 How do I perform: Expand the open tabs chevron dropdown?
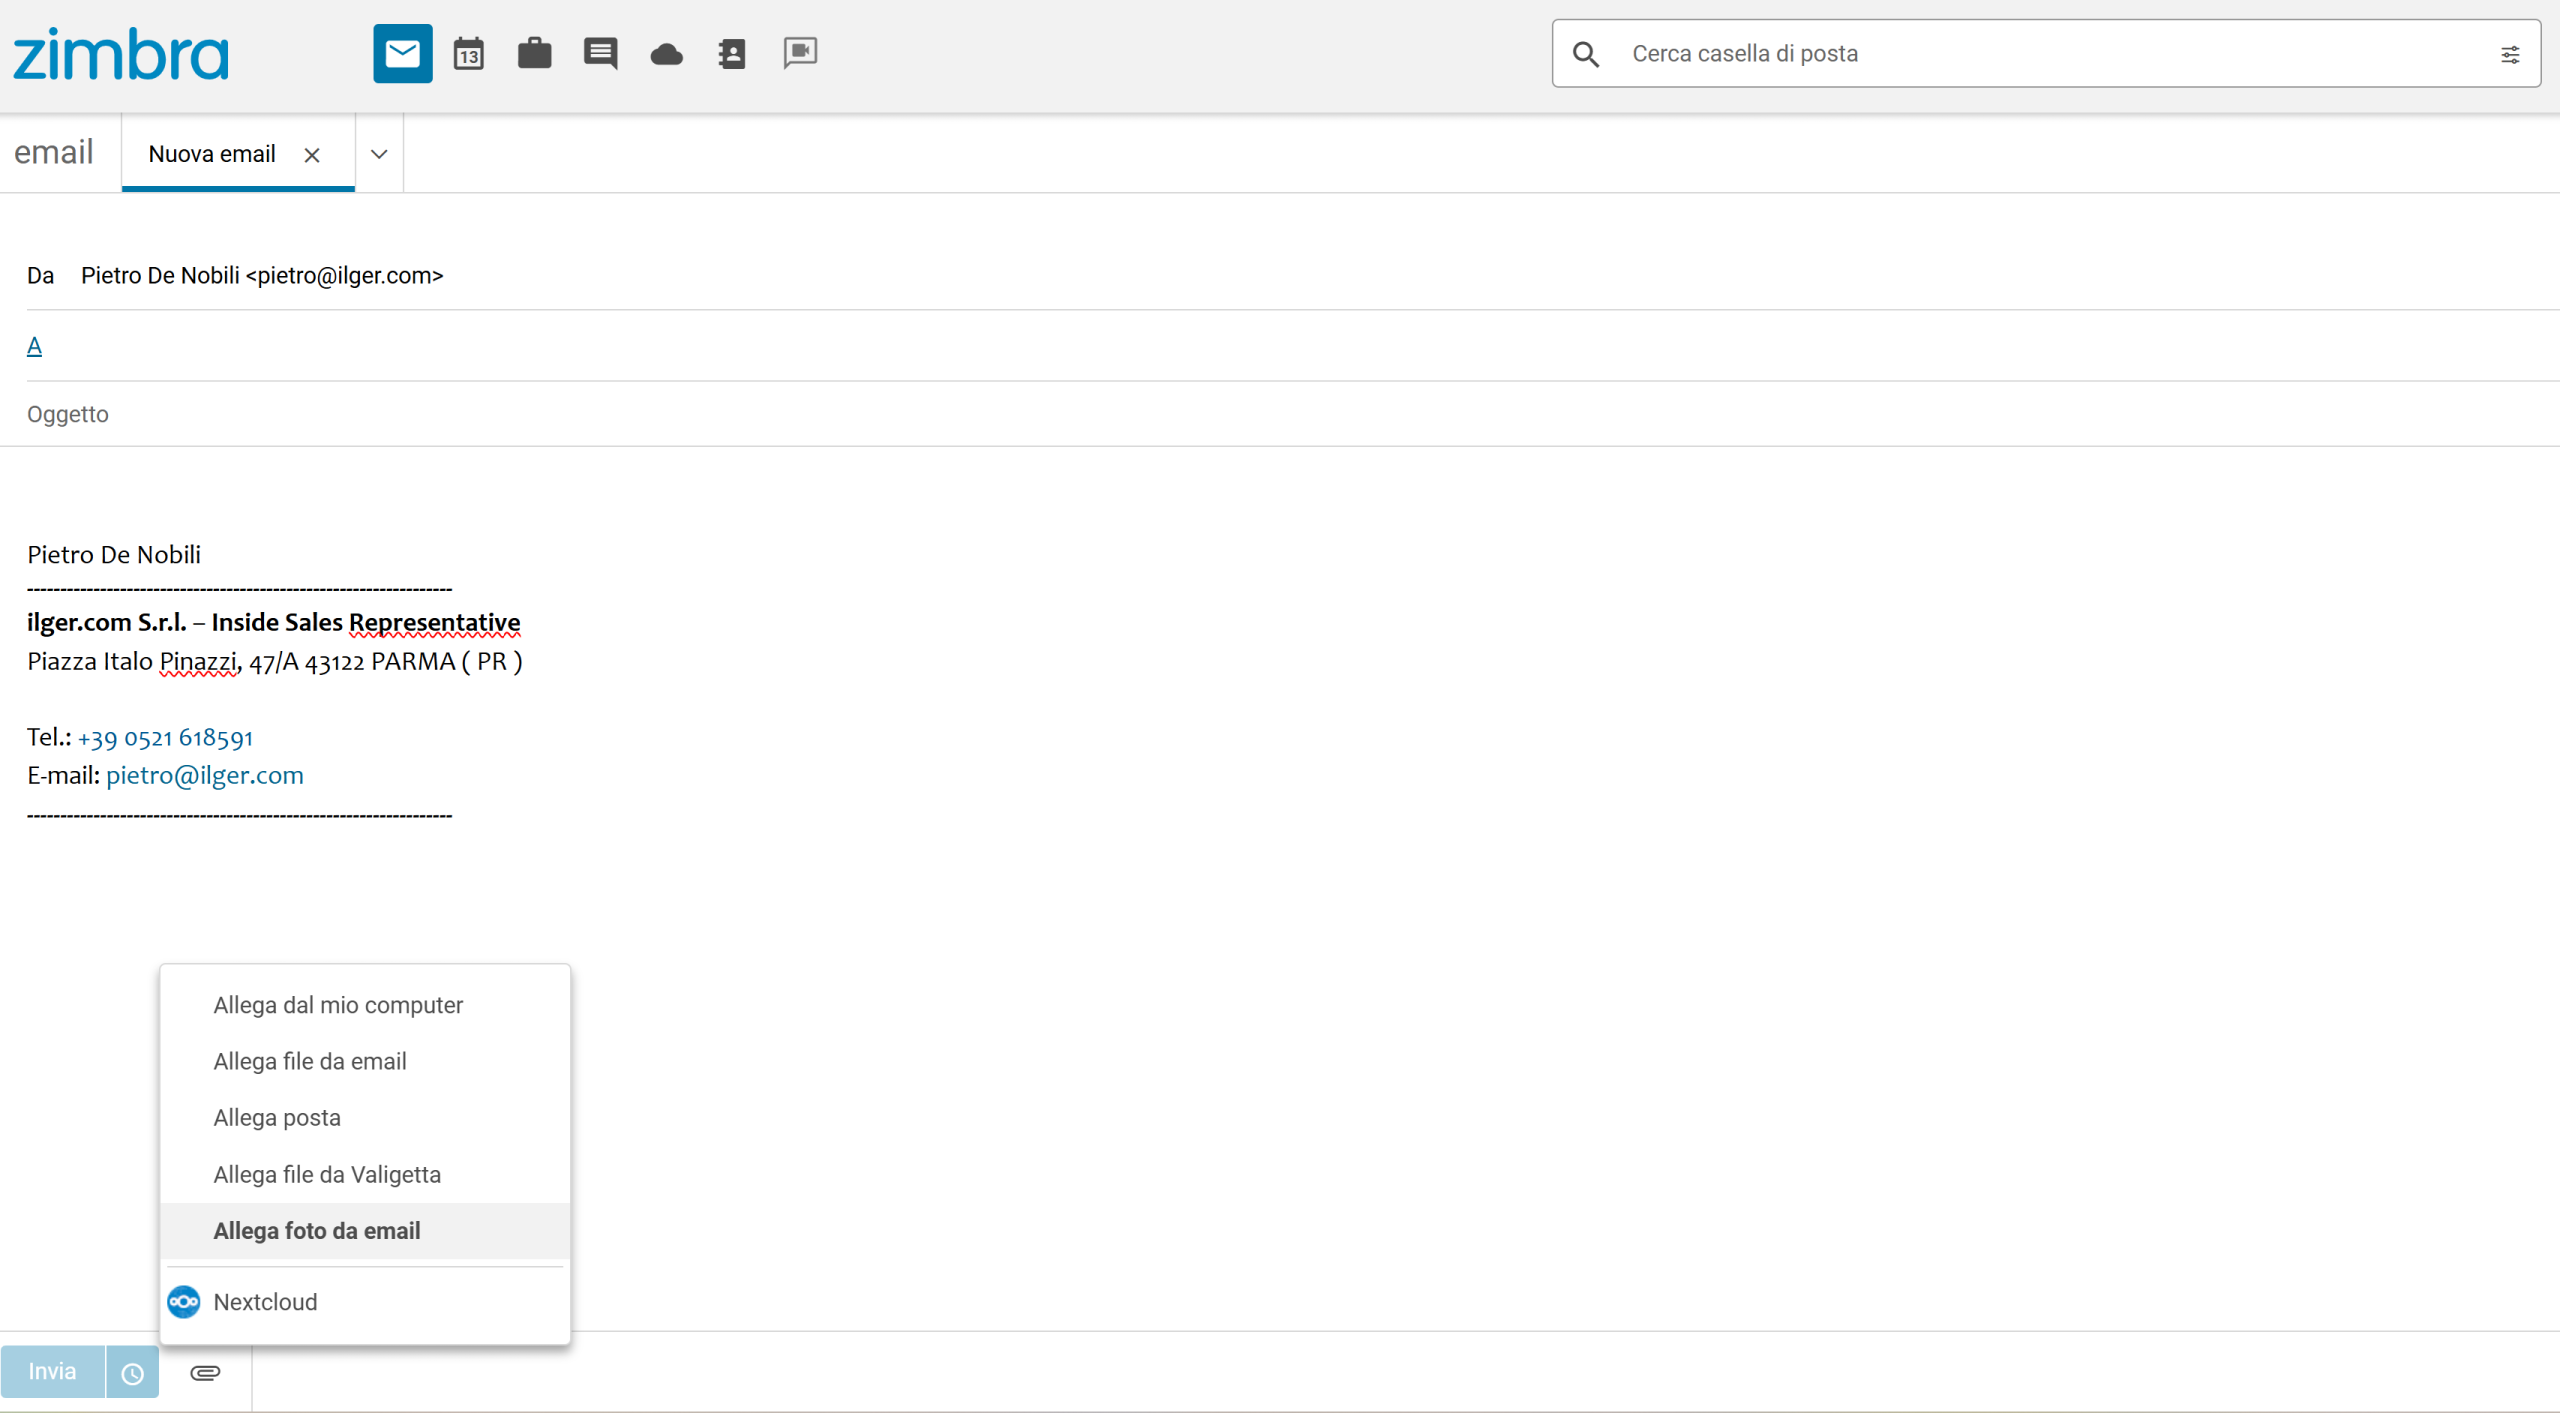coord(379,154)
